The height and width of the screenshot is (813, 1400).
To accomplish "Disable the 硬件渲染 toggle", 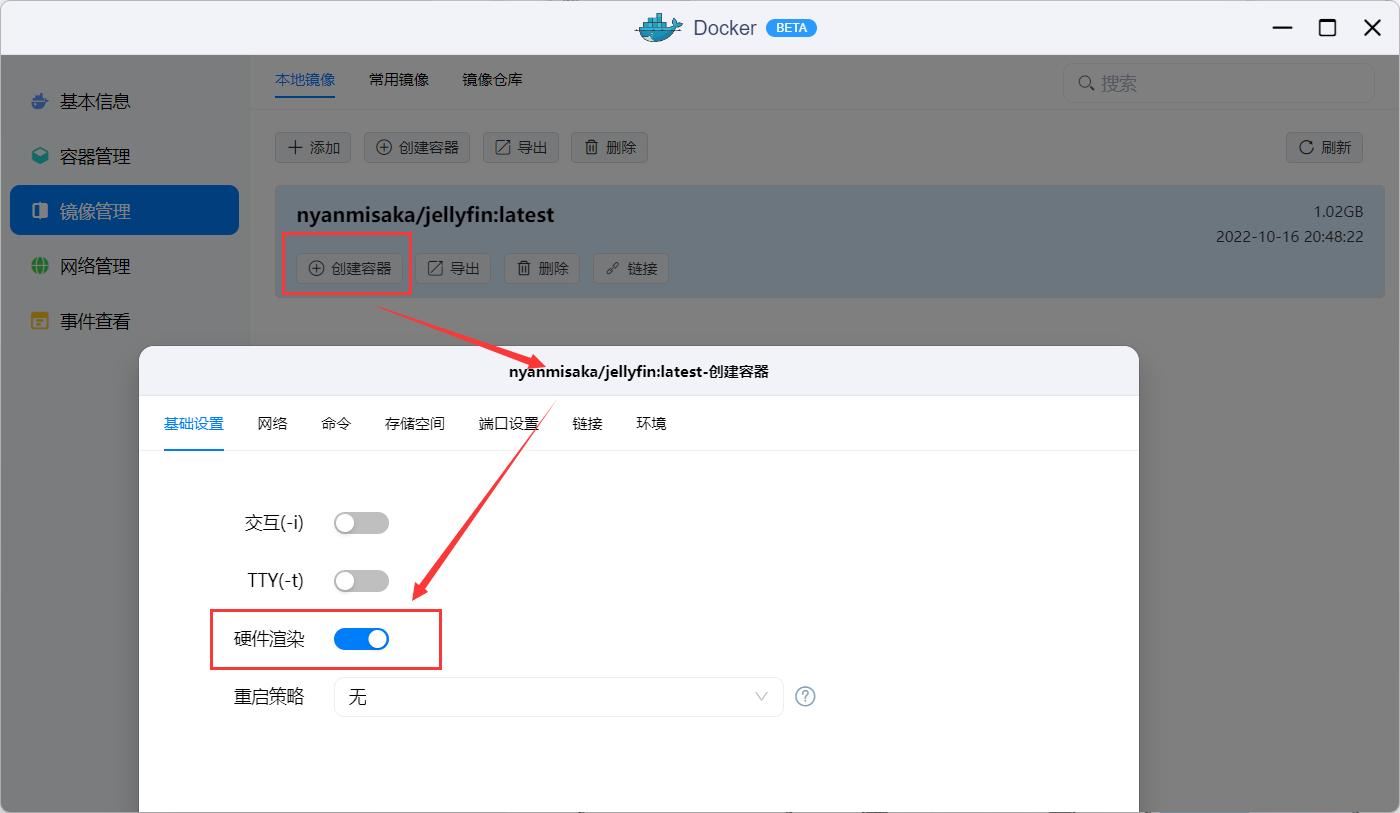I will tap(361, 638).
